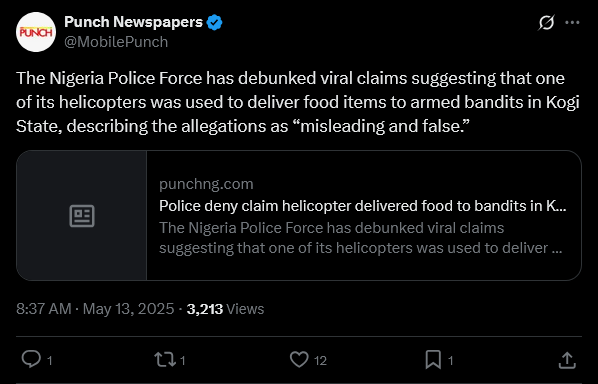Repost this tweet using retweet icon

(165, 360)
